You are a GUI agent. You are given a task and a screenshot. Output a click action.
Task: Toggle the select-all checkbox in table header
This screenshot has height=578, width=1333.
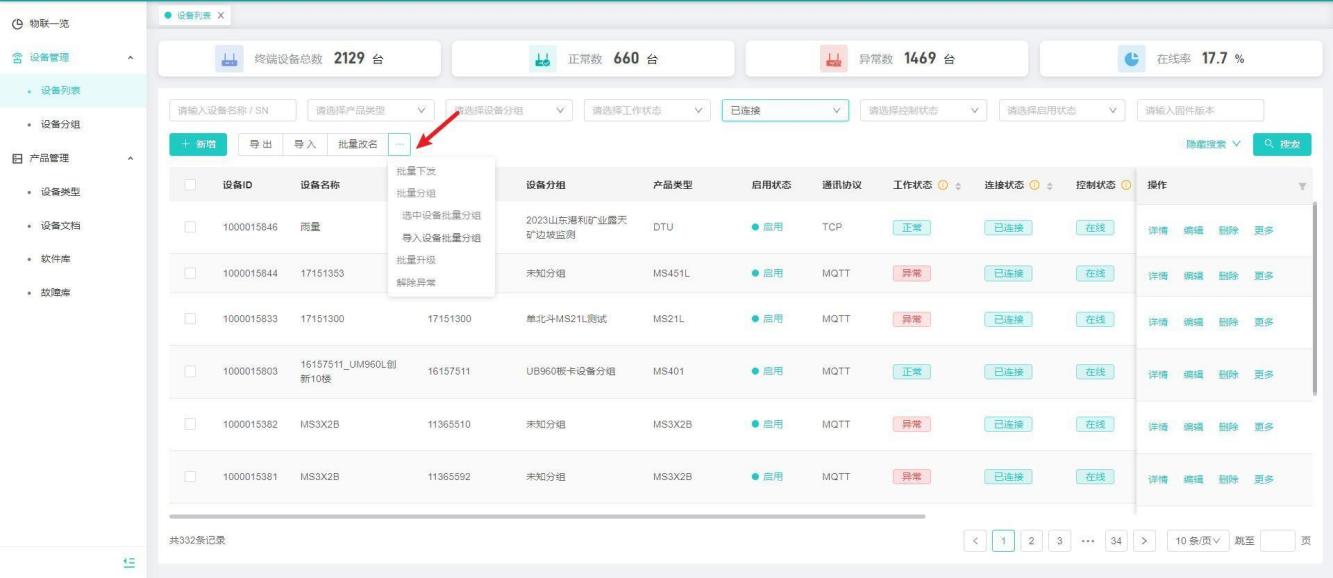click(x=190, y=185)
